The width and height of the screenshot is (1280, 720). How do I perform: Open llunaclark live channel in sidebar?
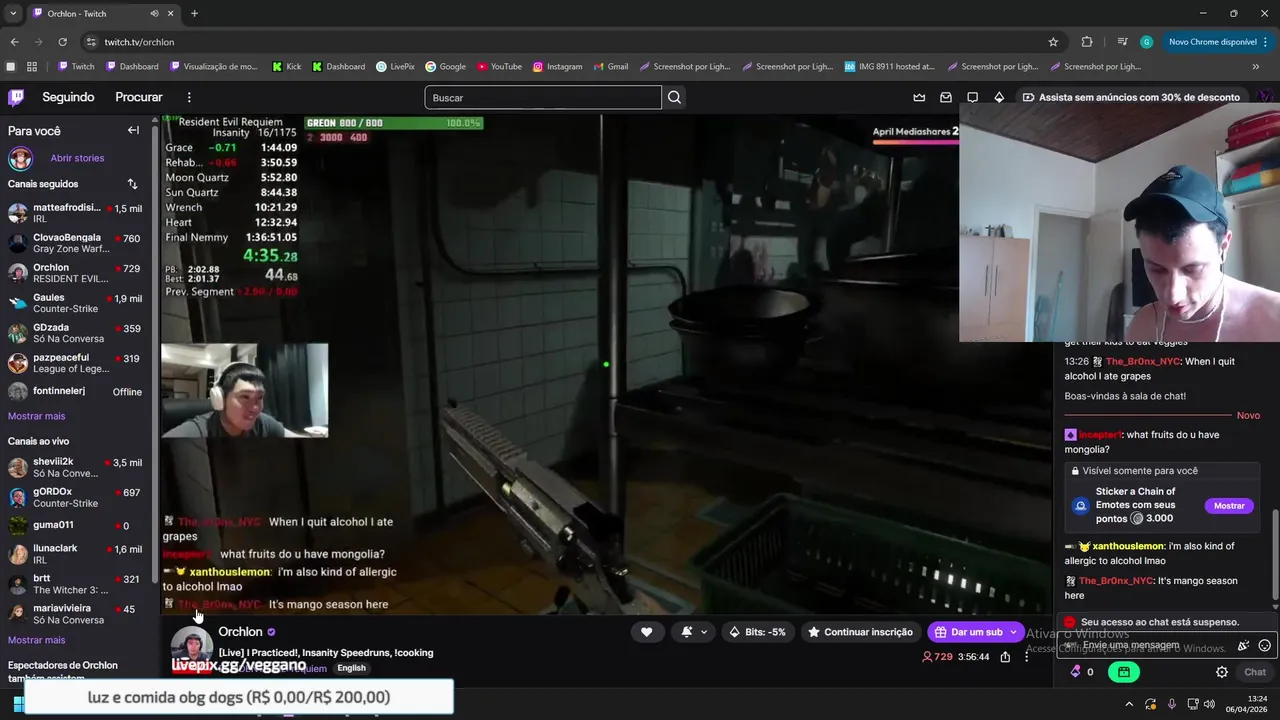coord(74,554)
